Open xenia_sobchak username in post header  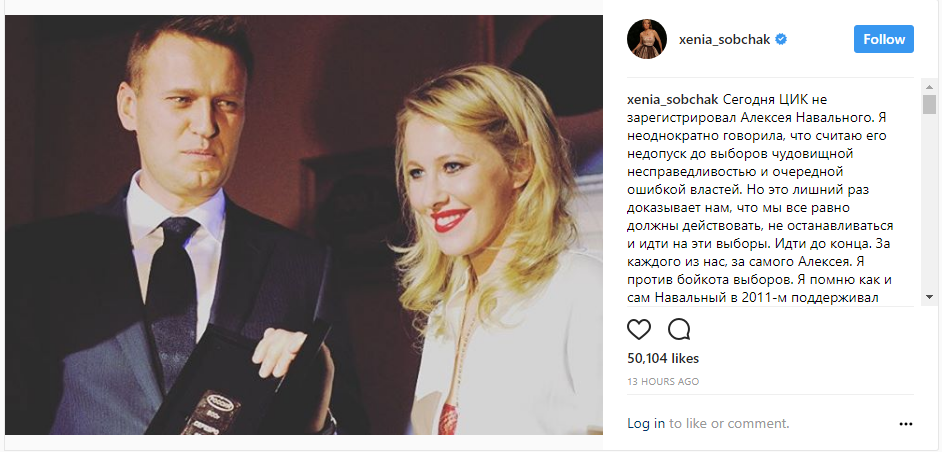point(722,40)
